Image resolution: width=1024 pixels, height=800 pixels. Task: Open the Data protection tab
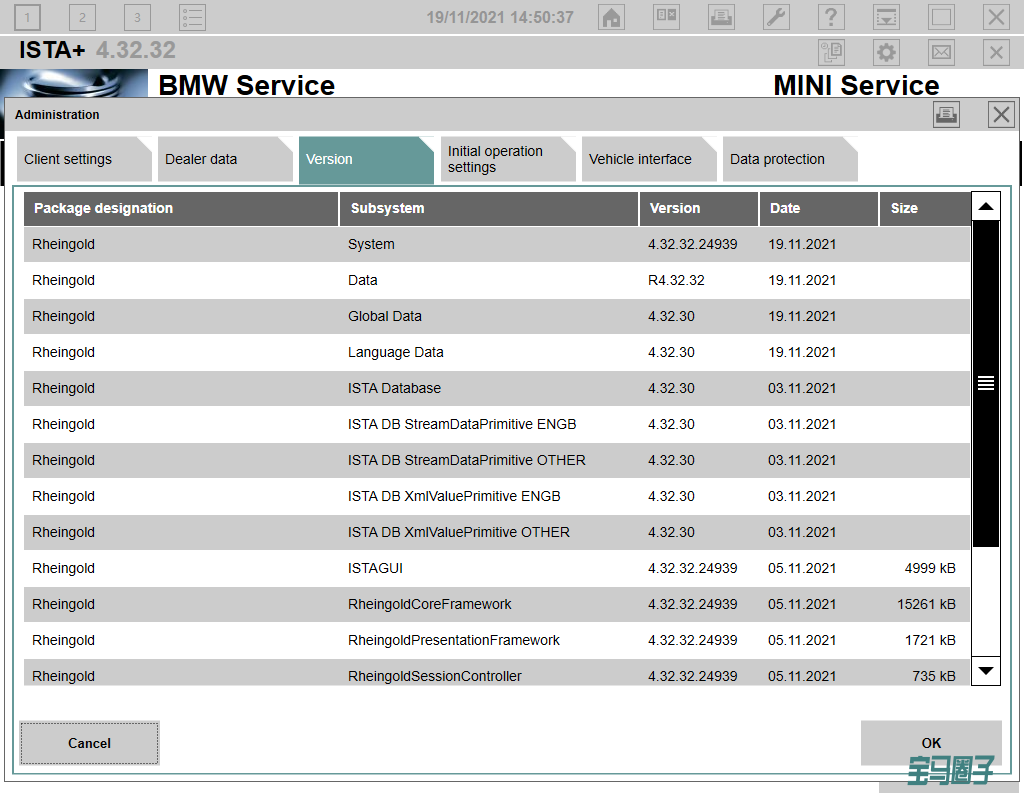[x=790, y=159]
